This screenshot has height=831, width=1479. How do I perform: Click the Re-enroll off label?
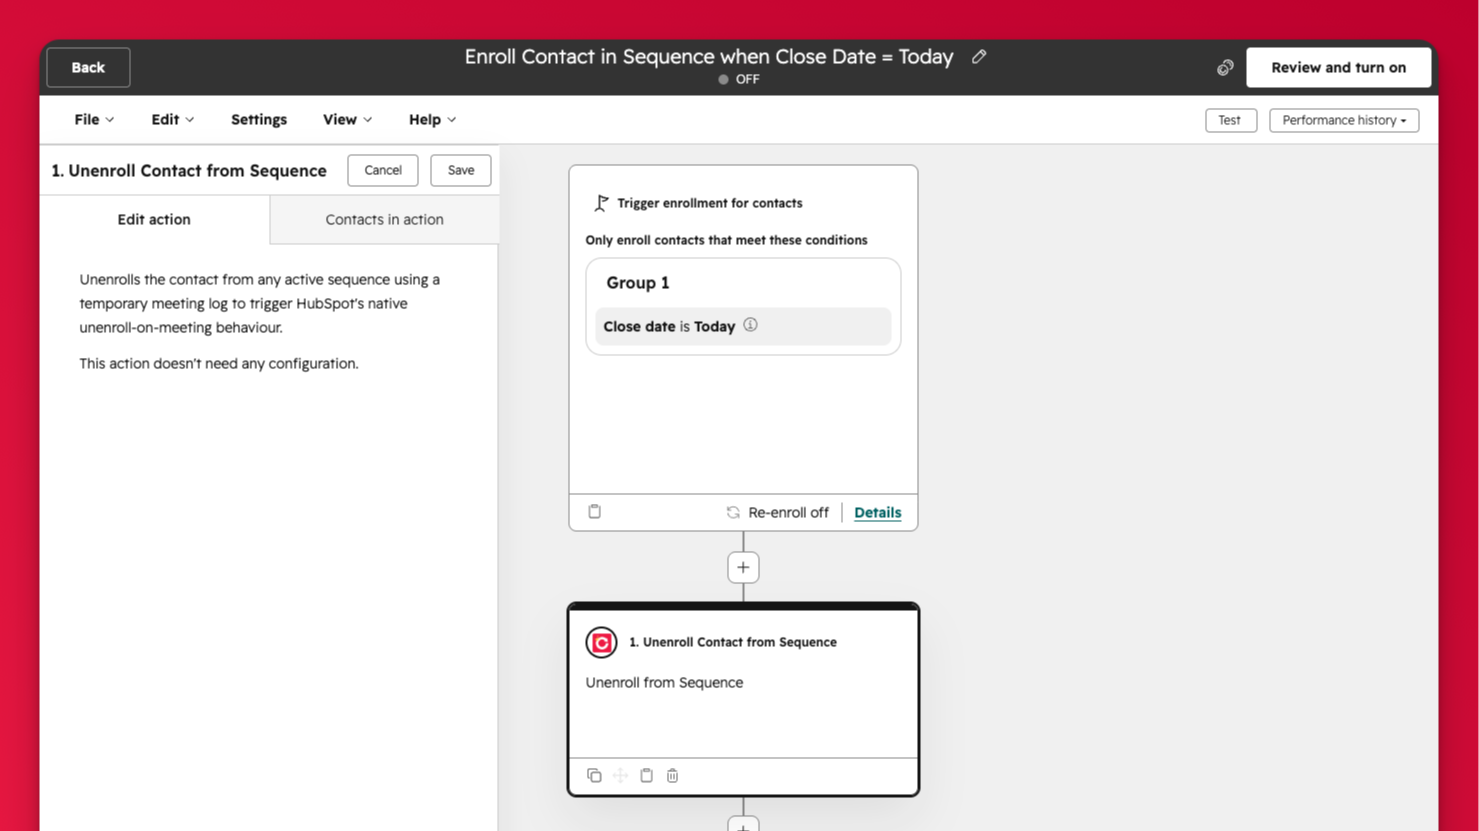[x=788, y=512]
